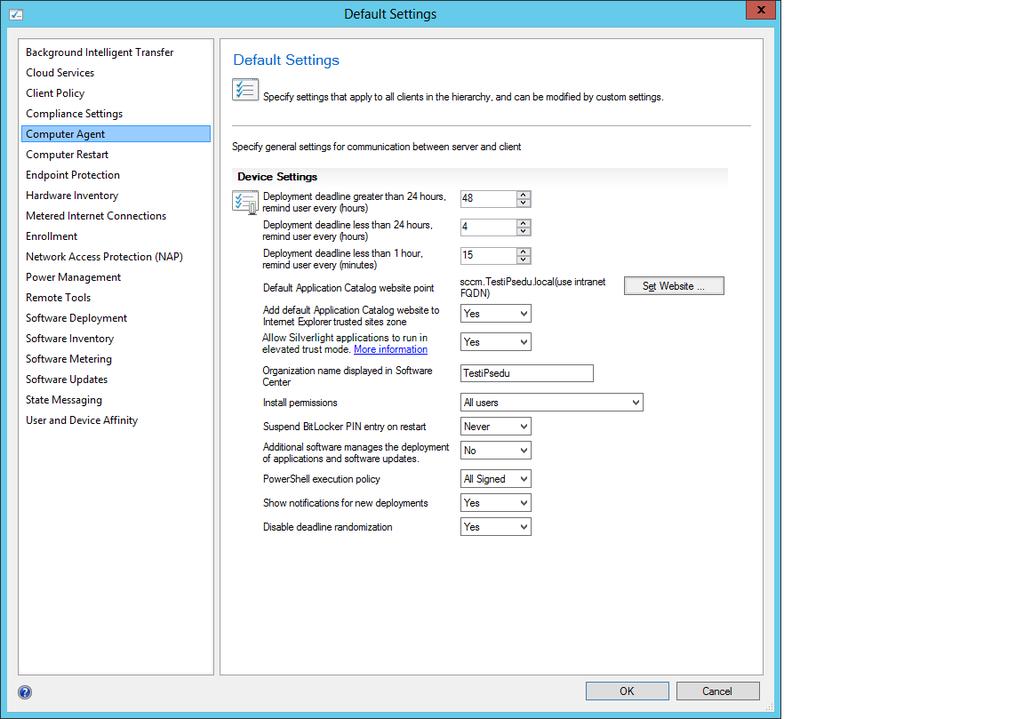Close the Default Settings dialog

tap(761, 10)
